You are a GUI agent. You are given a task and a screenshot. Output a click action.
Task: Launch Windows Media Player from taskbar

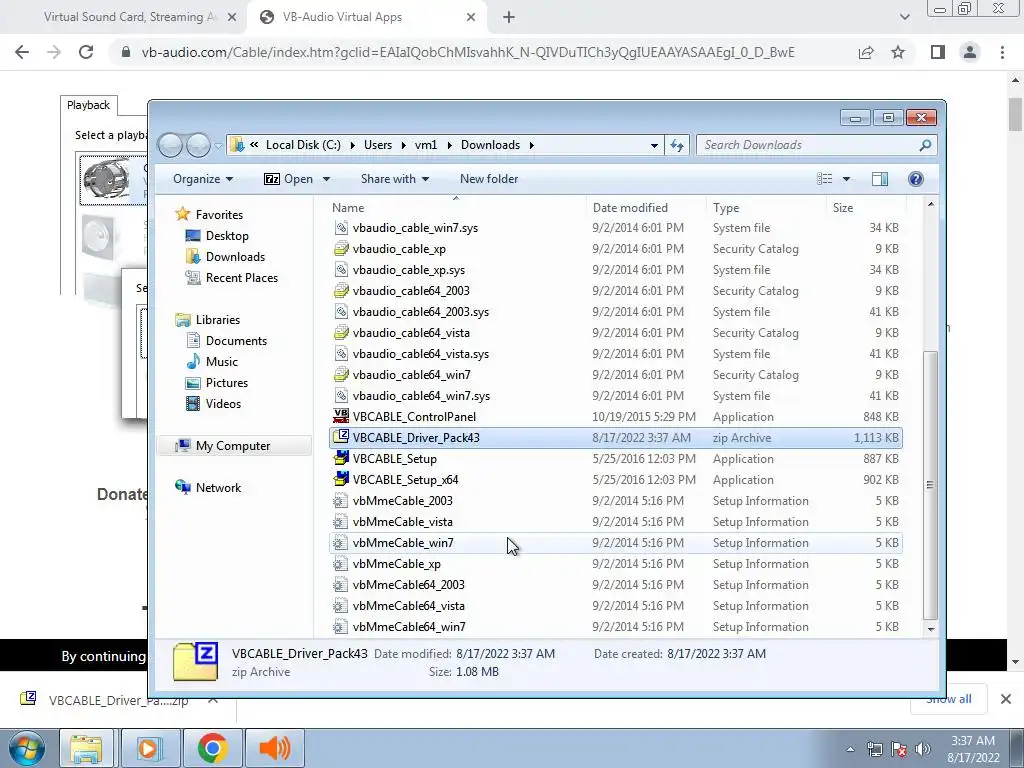(149, 748)
